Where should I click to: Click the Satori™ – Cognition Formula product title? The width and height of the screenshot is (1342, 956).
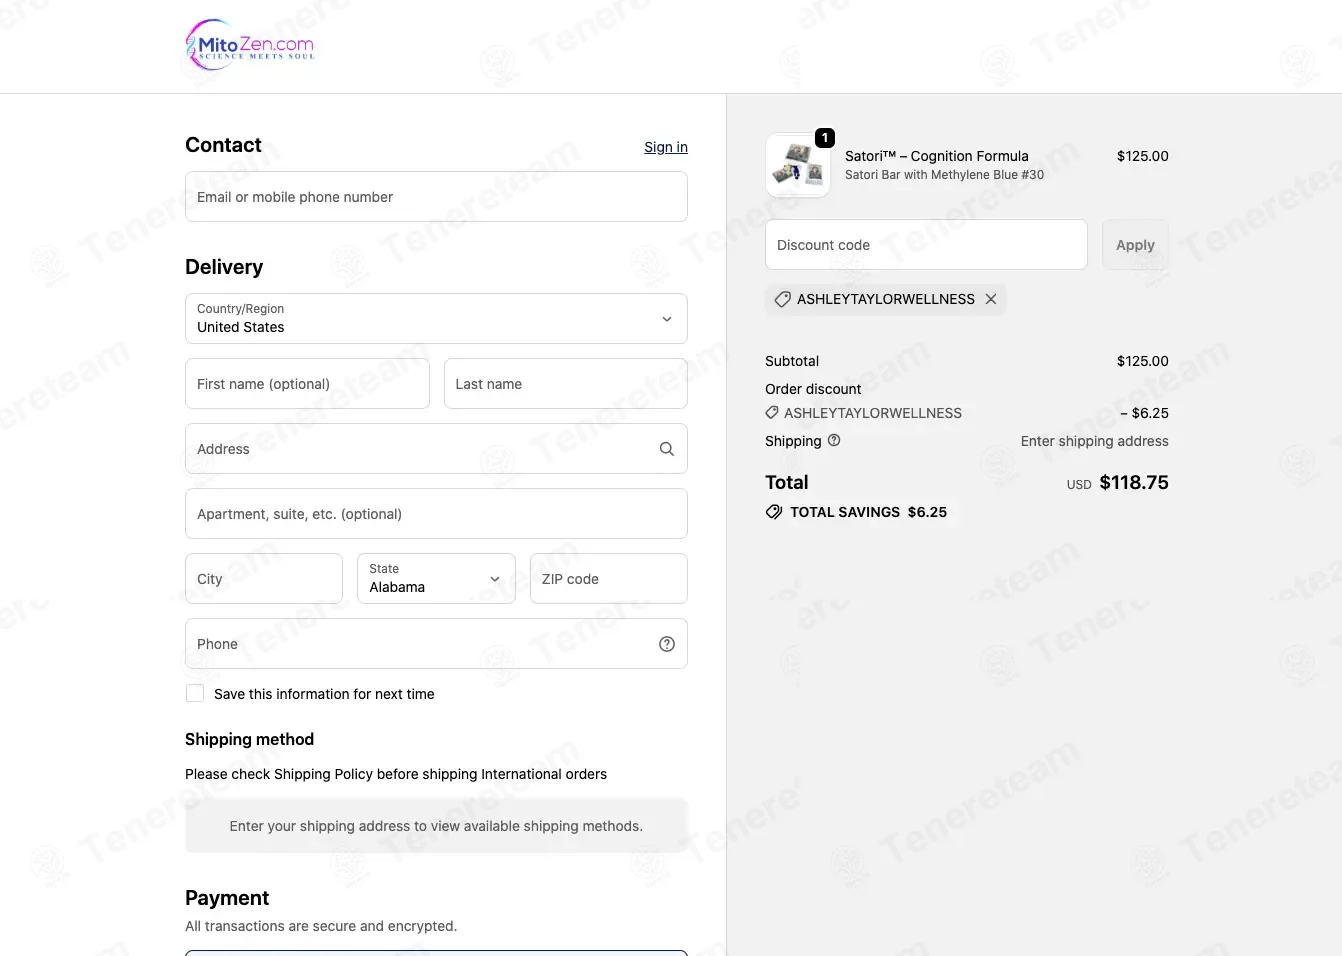click(x=937, y=156)
